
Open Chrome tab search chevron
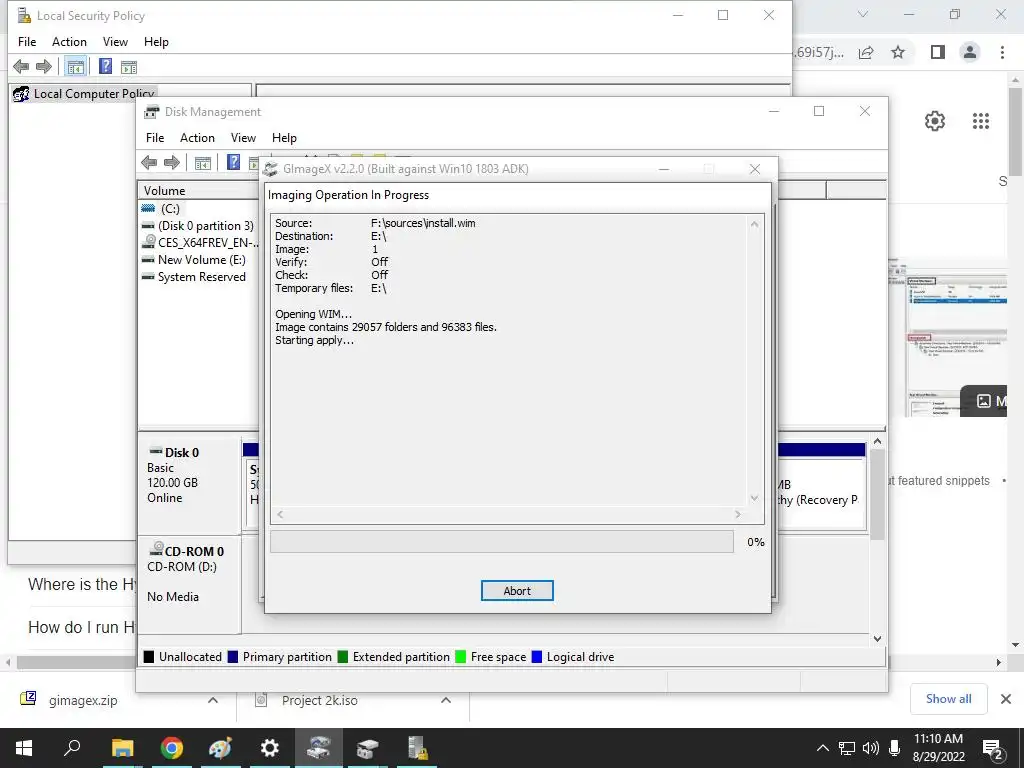(863, 14)
